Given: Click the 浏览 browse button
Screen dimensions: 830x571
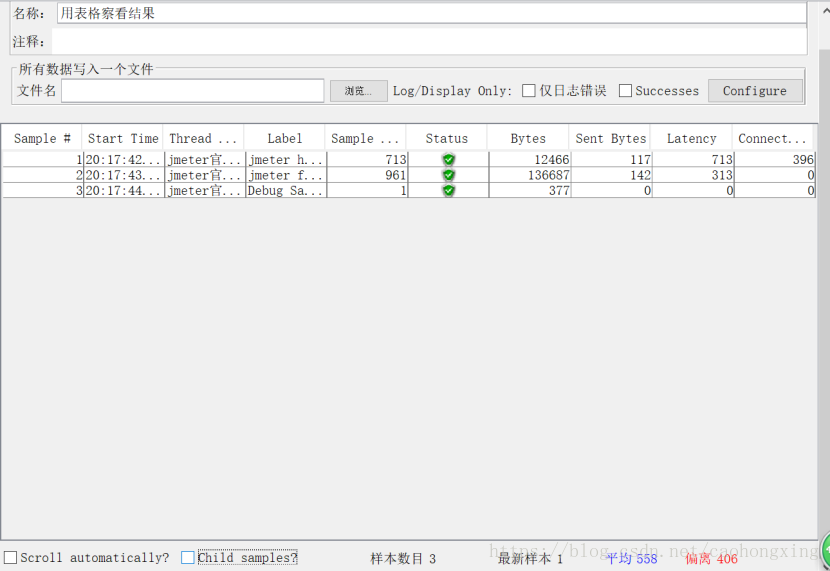Looking at the screenshot, I should [x=358, y=91].
